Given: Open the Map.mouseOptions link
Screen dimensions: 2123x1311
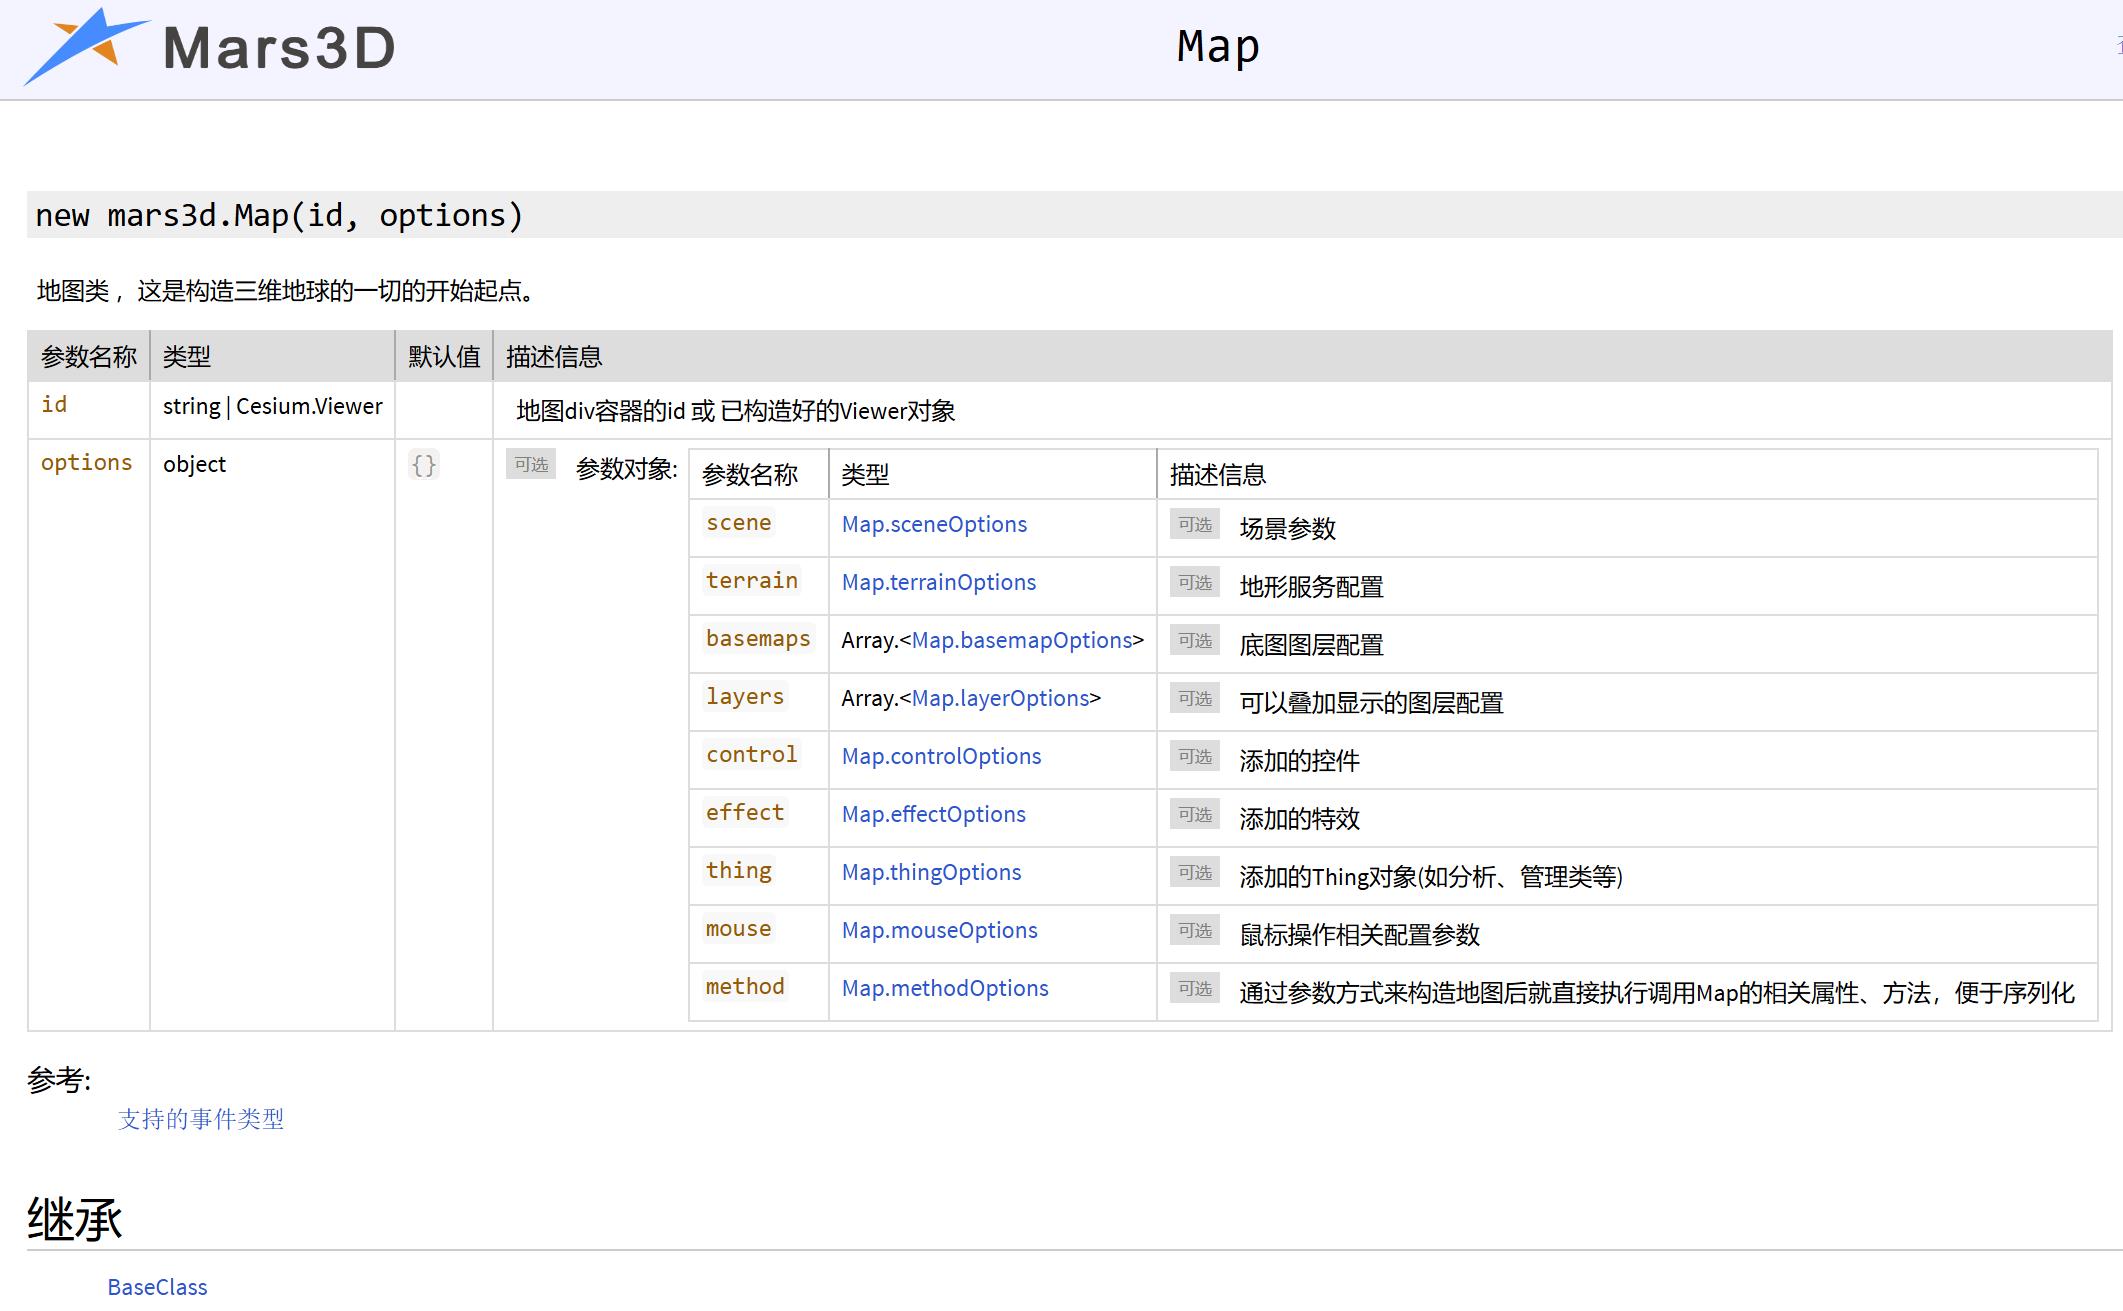Looking at the screenshot, I should 939,930.
